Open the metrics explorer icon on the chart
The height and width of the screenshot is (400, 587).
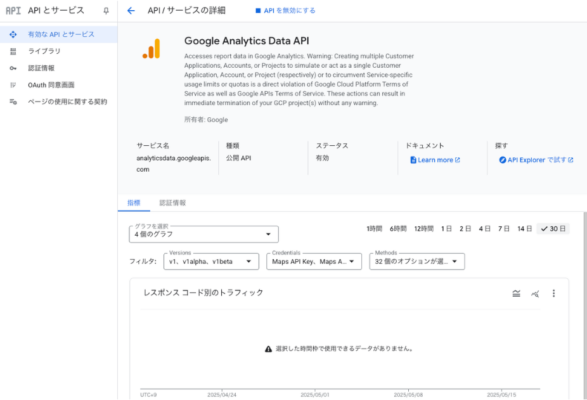pyautogui.click(x=535, y=294)
